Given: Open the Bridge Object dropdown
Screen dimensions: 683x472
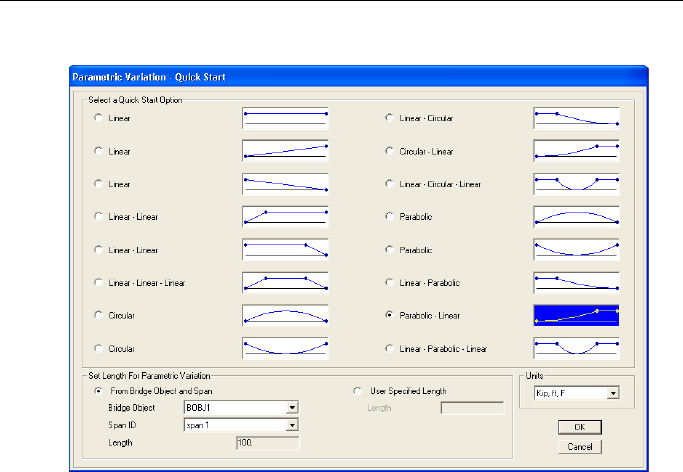Looking at the screenshot, I should [292, 408].
